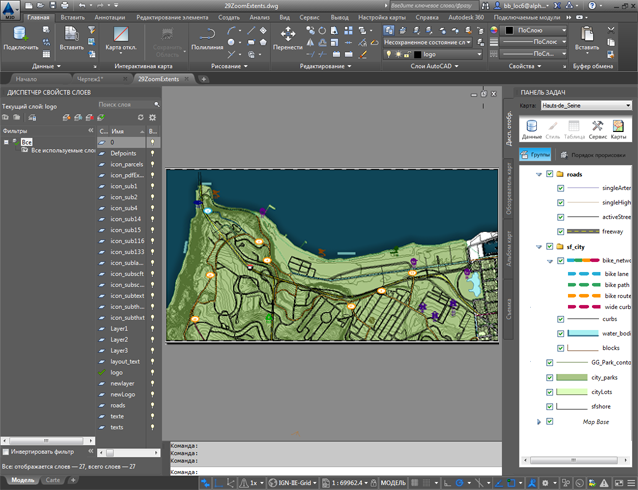Click the Сервис tools icon in task pane
The height and width of the screenshot is (490, 638).
click(x=597, y=128)
